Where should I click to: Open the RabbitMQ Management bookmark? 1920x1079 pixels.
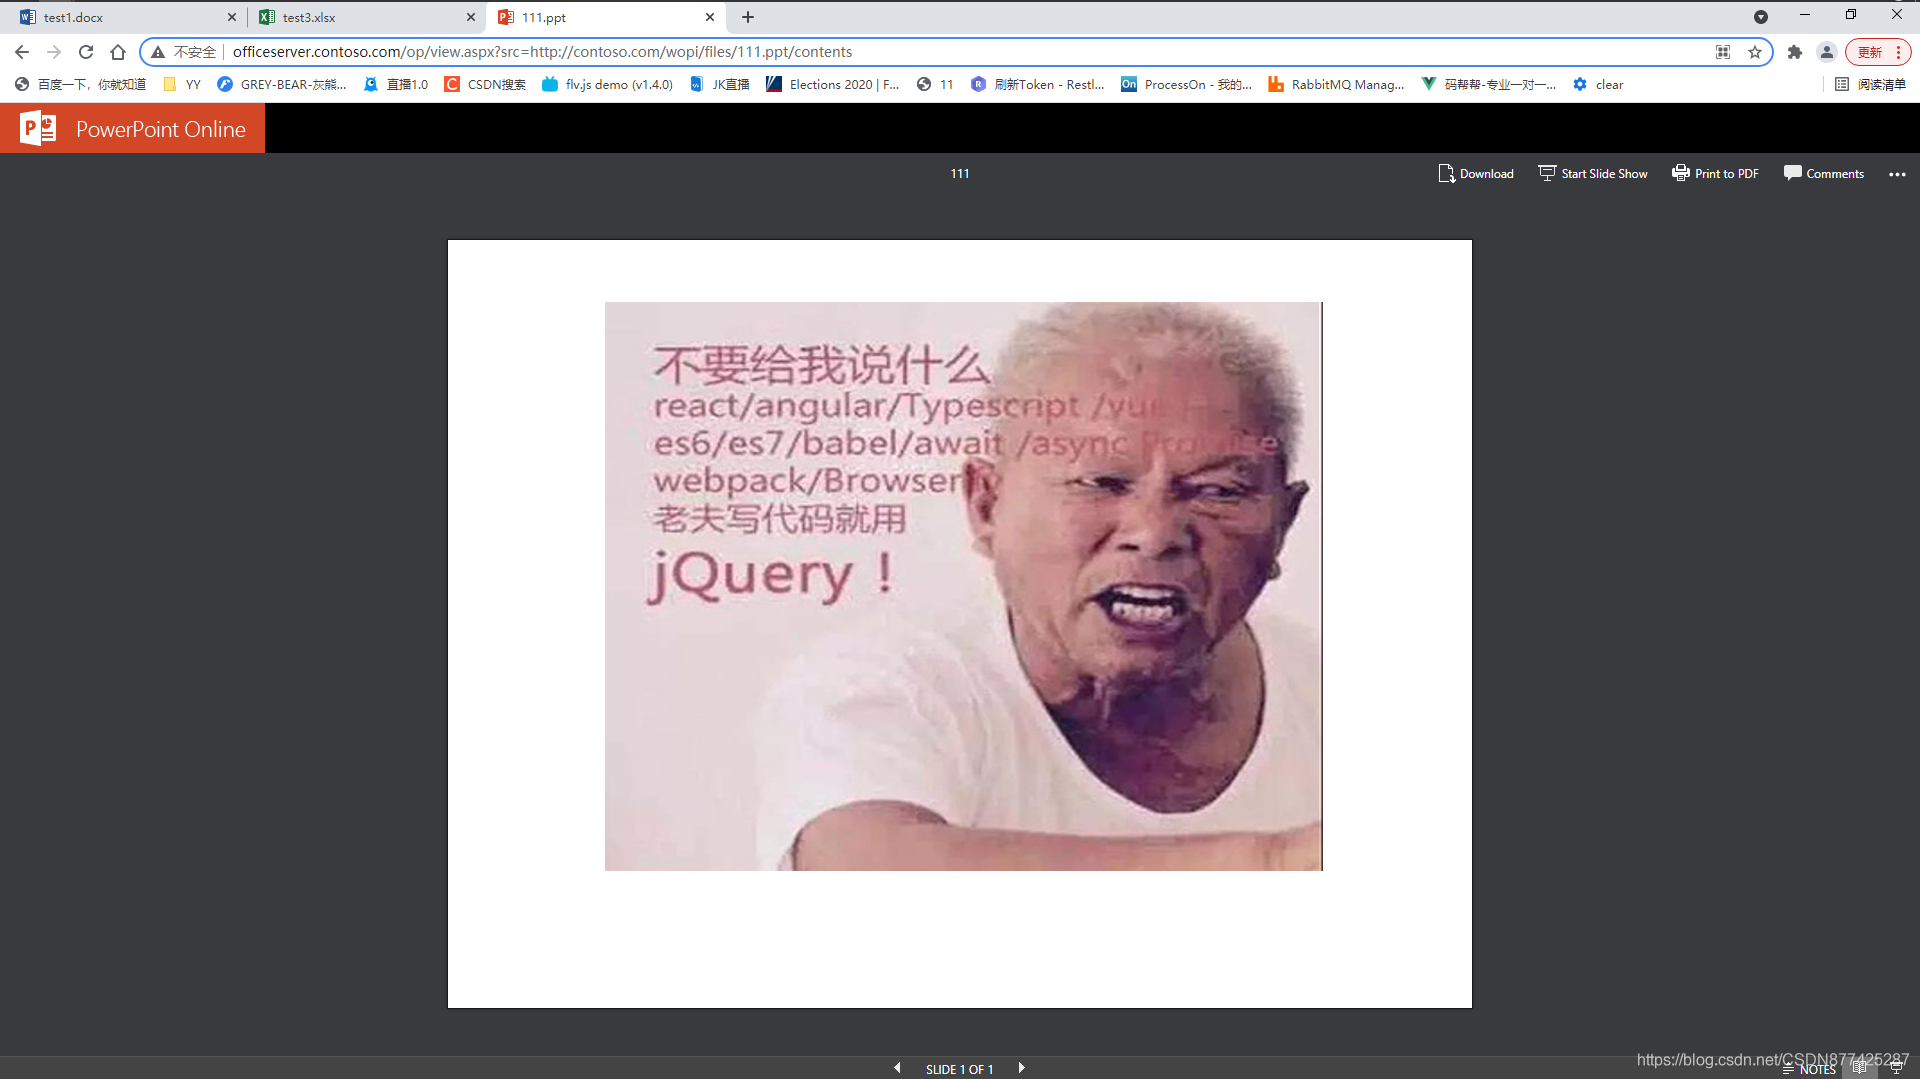[x=1336, y=85]
